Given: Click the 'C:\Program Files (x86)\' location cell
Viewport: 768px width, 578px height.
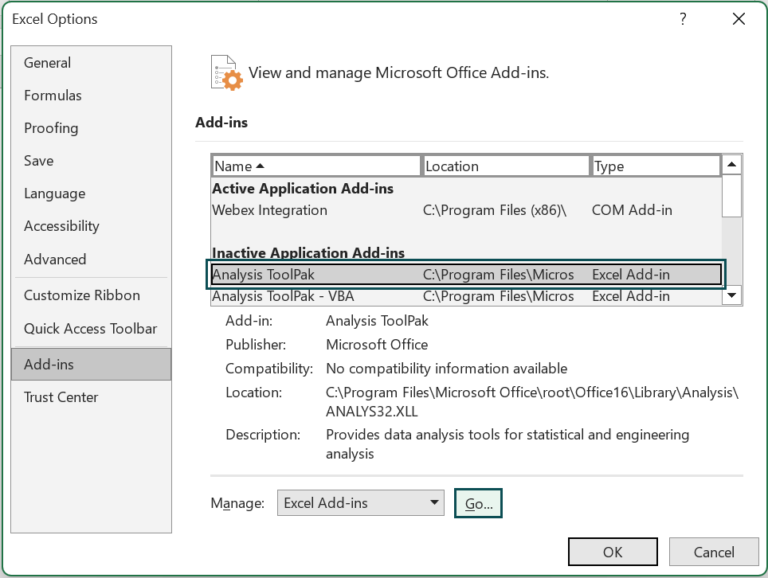Looking at the screenshot, I should coord(495,210).
